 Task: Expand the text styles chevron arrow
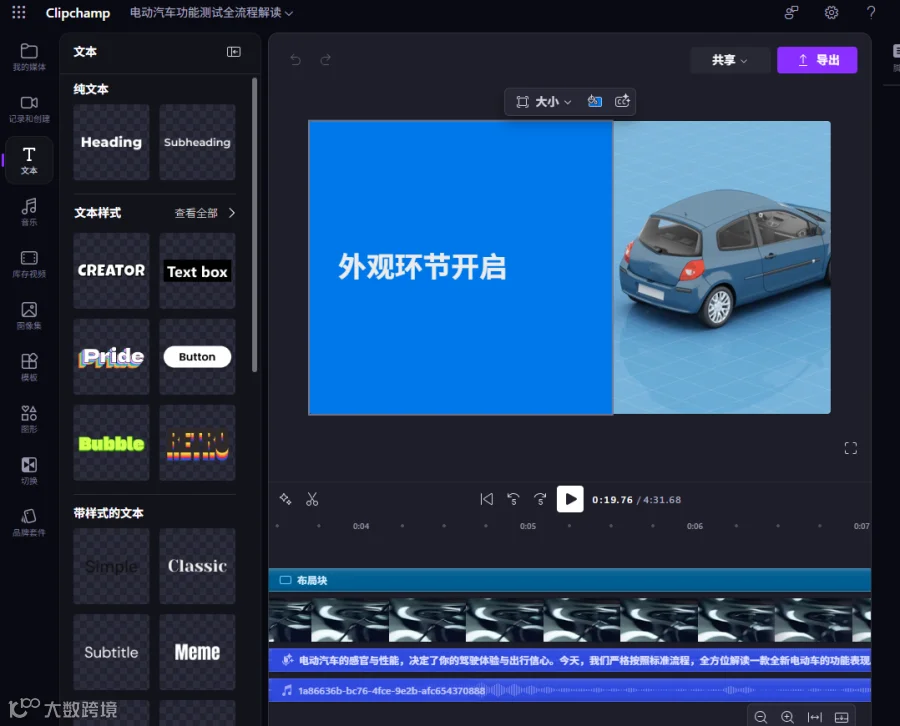click(x=231, y=213)
